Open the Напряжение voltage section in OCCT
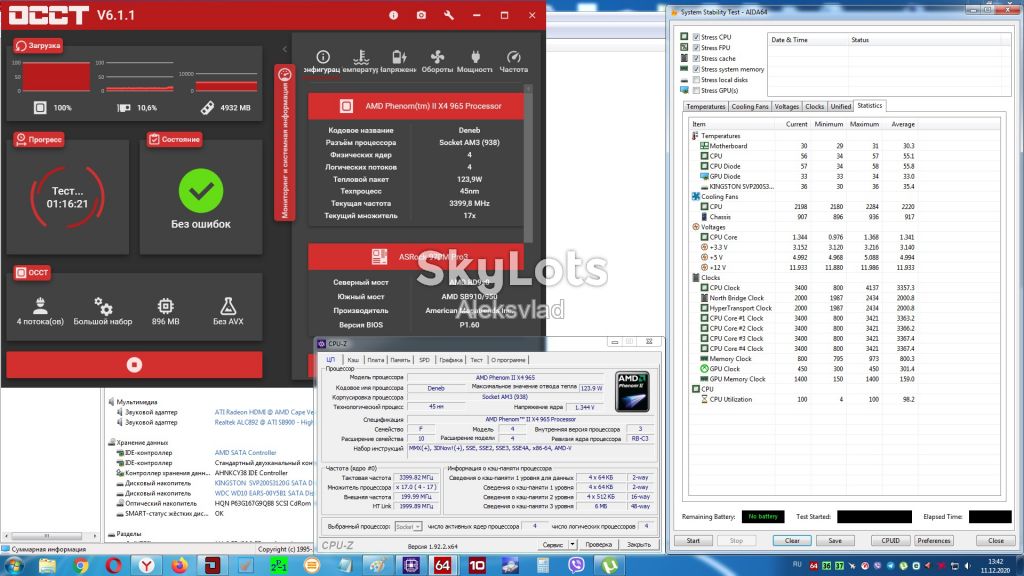The height and width of the screenshot is (576, 1024). pos(398,61)
